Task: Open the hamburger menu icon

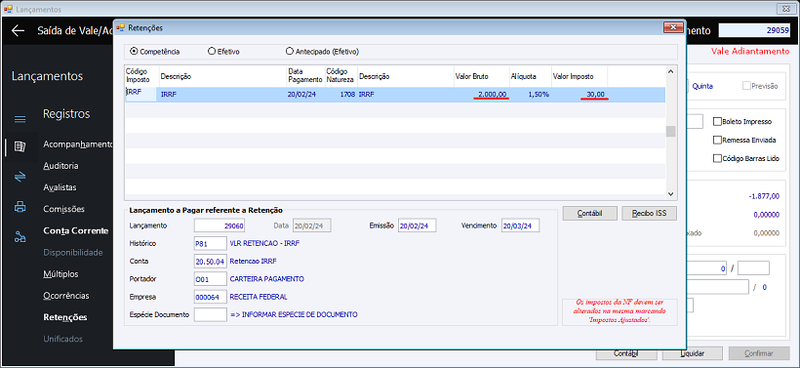Action: click(20, 119)
